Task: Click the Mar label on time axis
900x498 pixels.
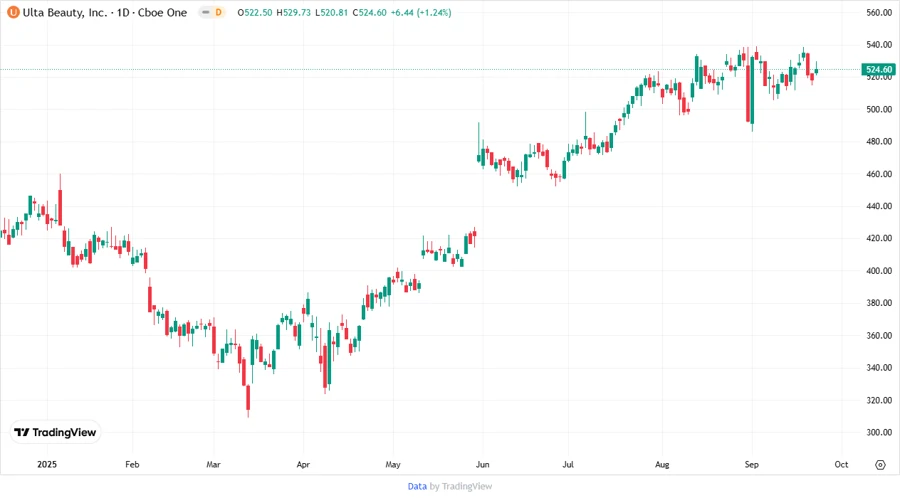Action: (213, 464)
